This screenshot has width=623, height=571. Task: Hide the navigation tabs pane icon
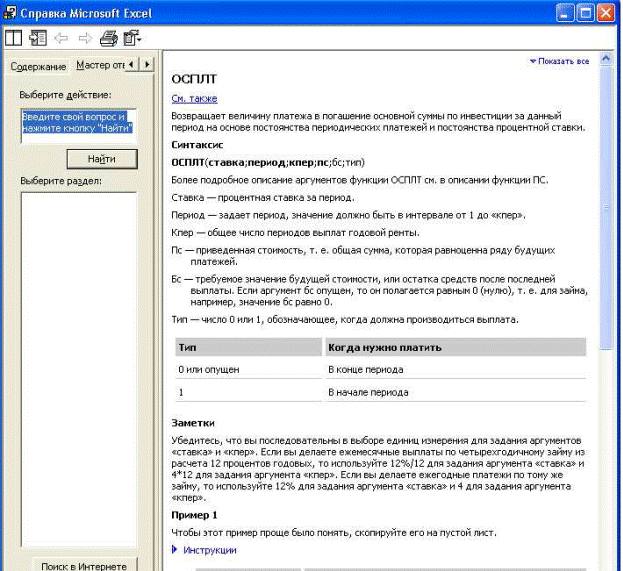(38, 38)
